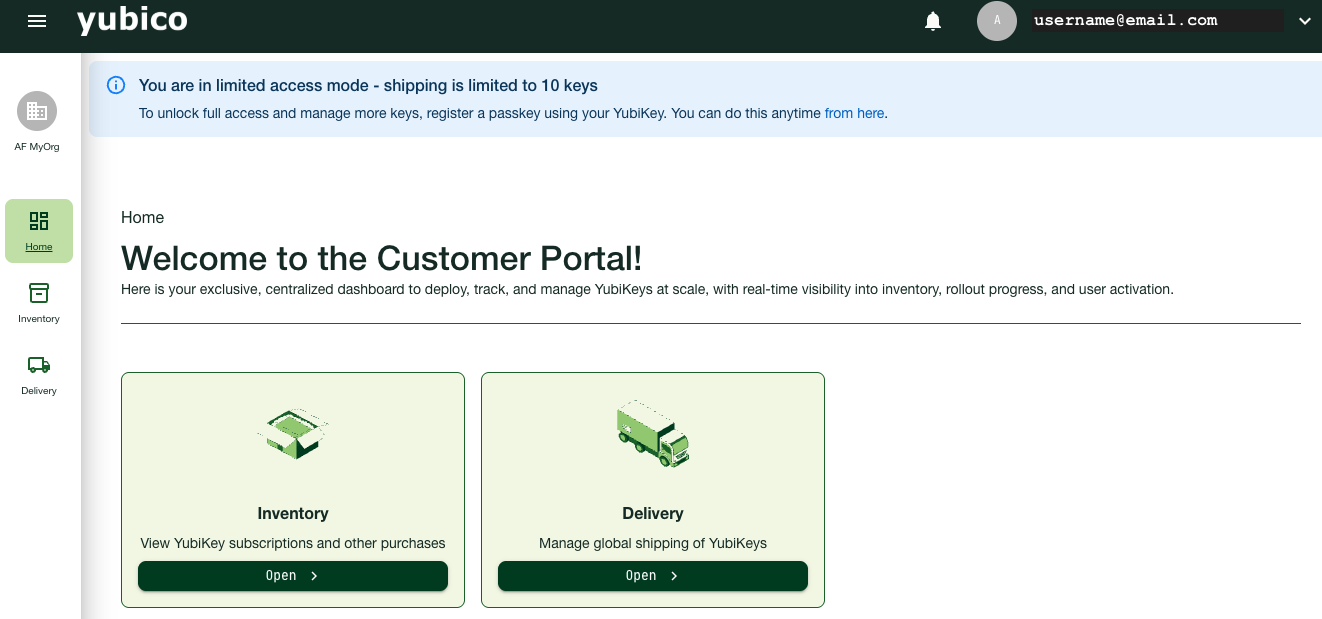
Task: Select the AF MyOrg organization icon
Action: [37, 111]
